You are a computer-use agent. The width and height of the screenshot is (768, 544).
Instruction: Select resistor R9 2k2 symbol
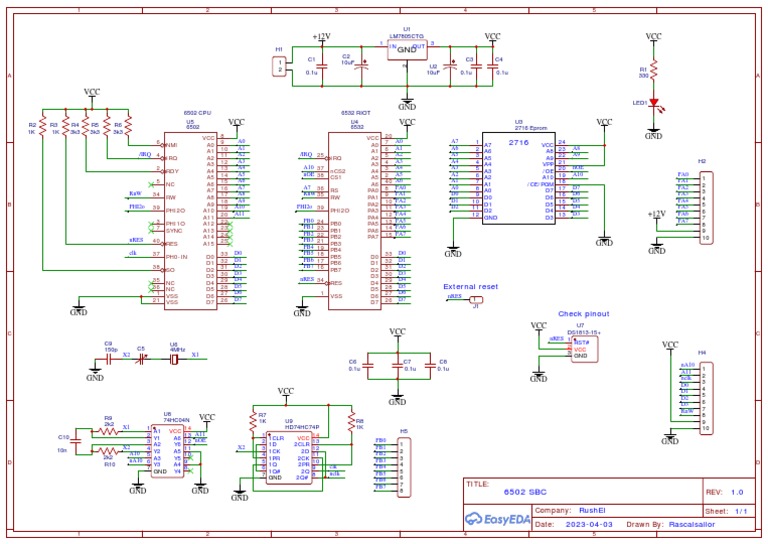[109, 431]
